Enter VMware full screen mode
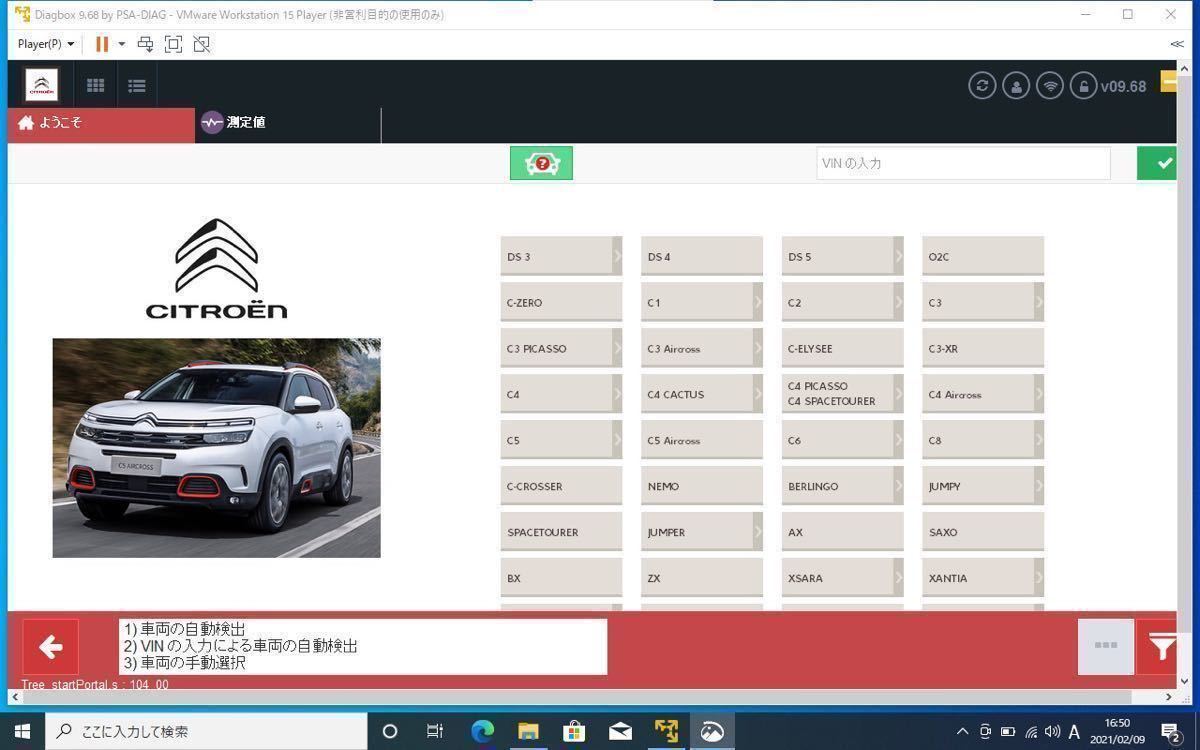 173,44
